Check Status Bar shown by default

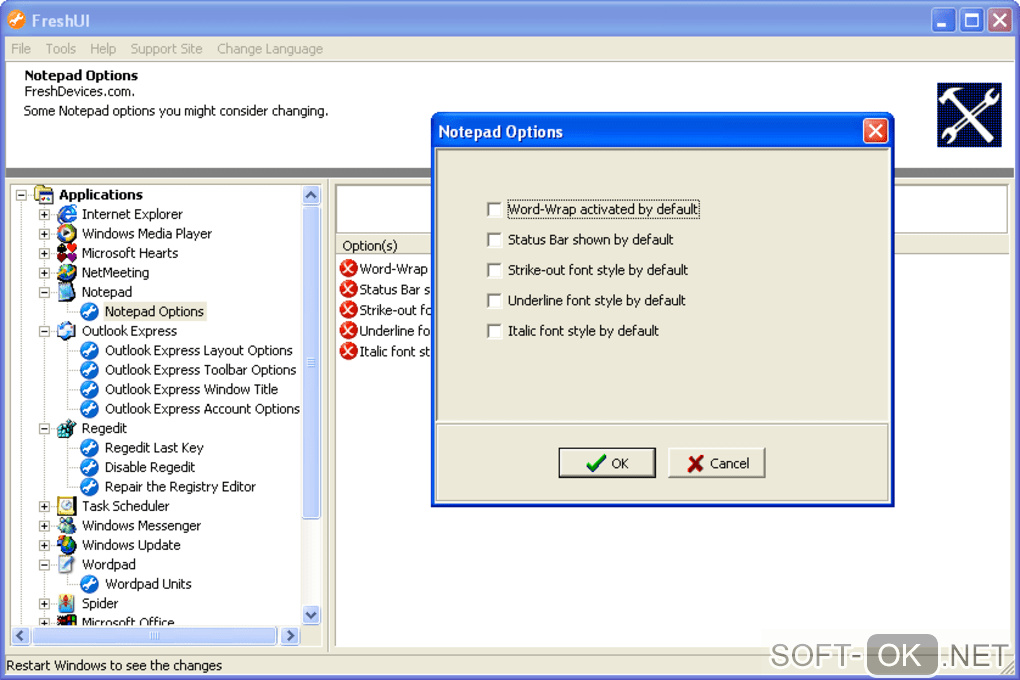[494, 240]
